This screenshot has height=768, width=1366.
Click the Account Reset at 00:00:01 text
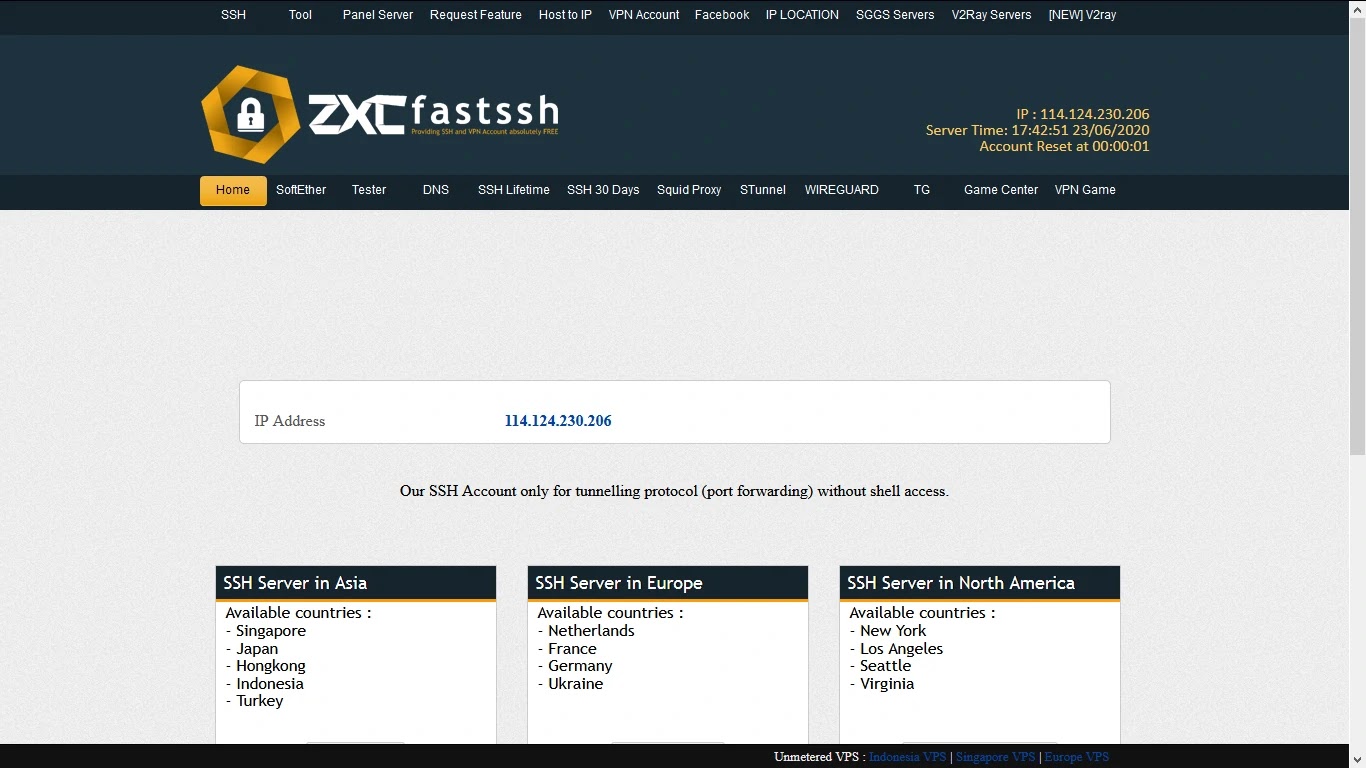coord(1065,146)
